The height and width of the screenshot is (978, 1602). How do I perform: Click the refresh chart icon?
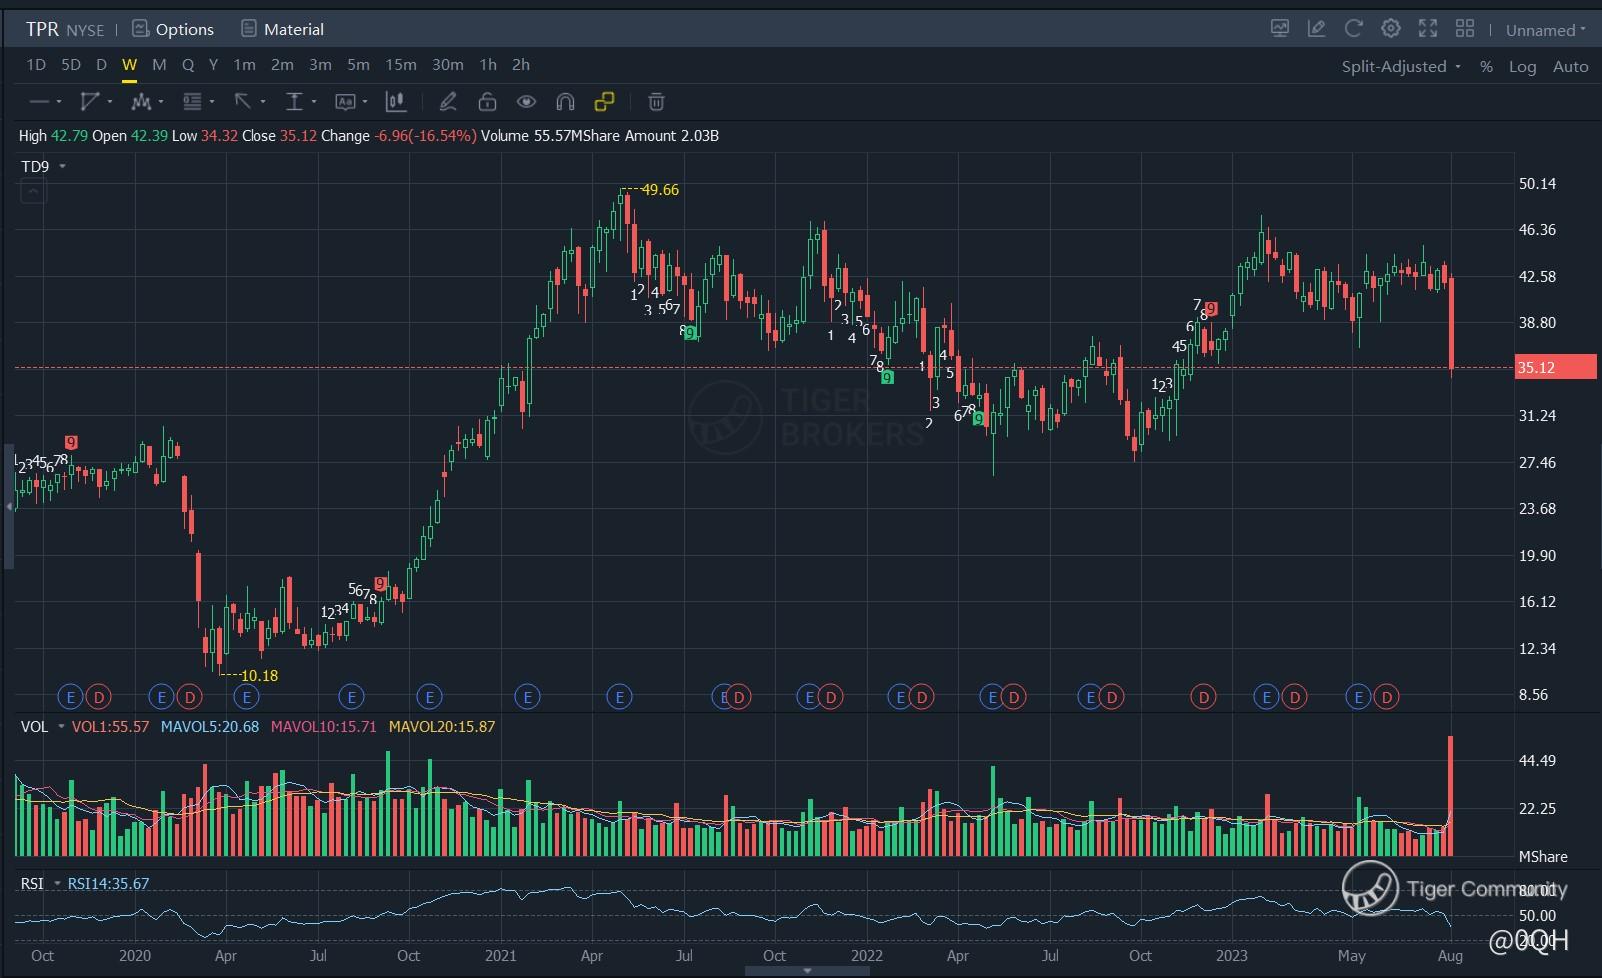1354,29
